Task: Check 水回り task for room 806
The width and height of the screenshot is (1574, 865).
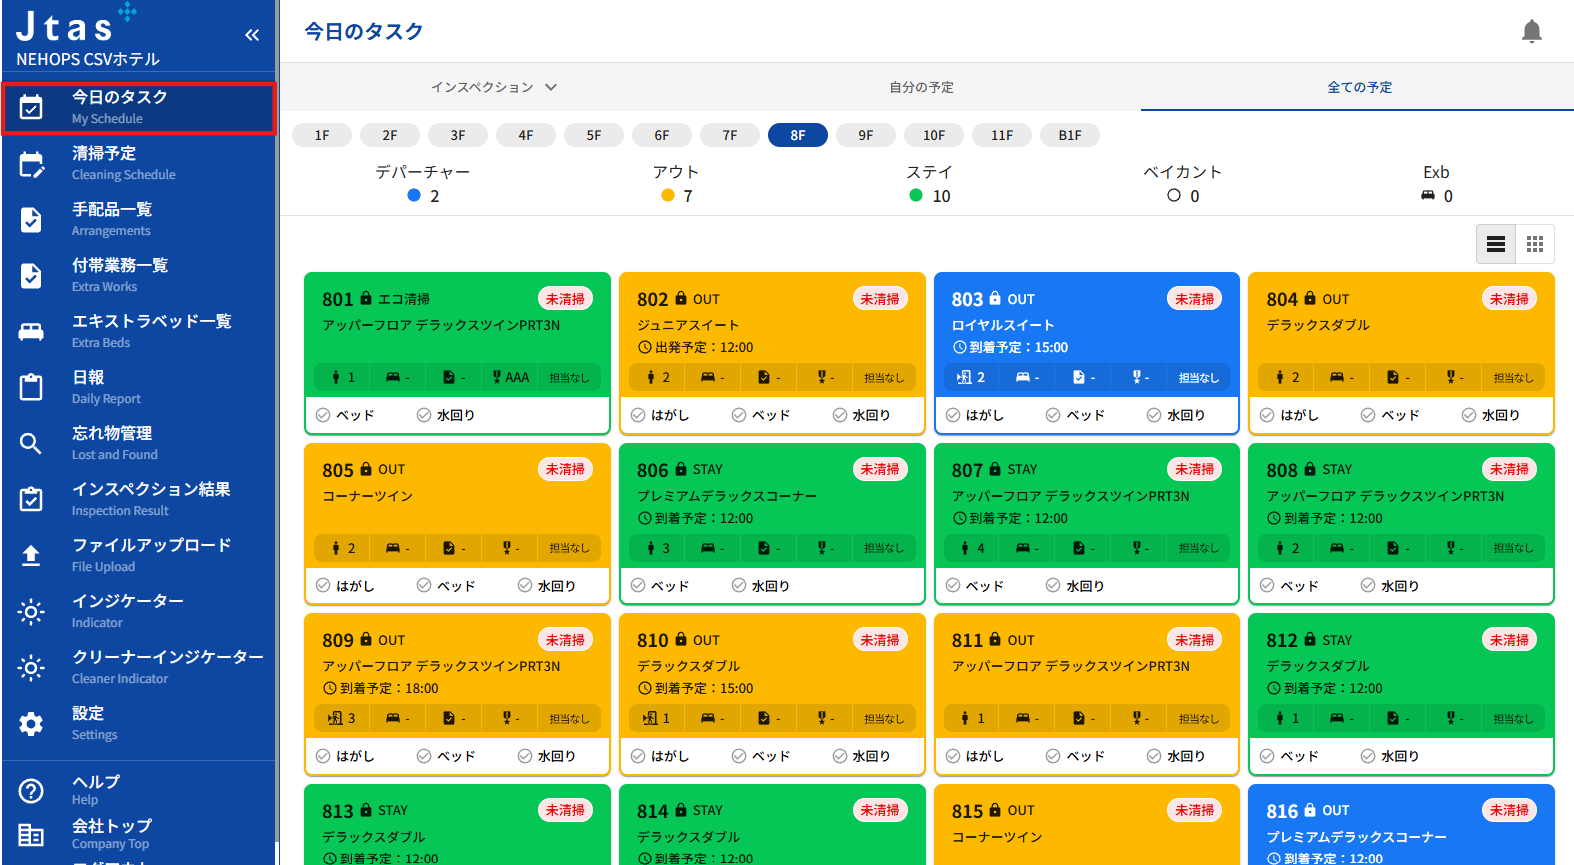Action: pos(739,586)
